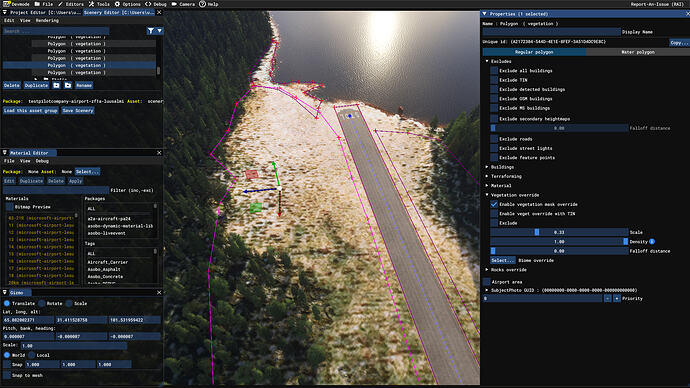Select the Local radio button
This screenshot has width=690, height=388.
pos(31,355)
